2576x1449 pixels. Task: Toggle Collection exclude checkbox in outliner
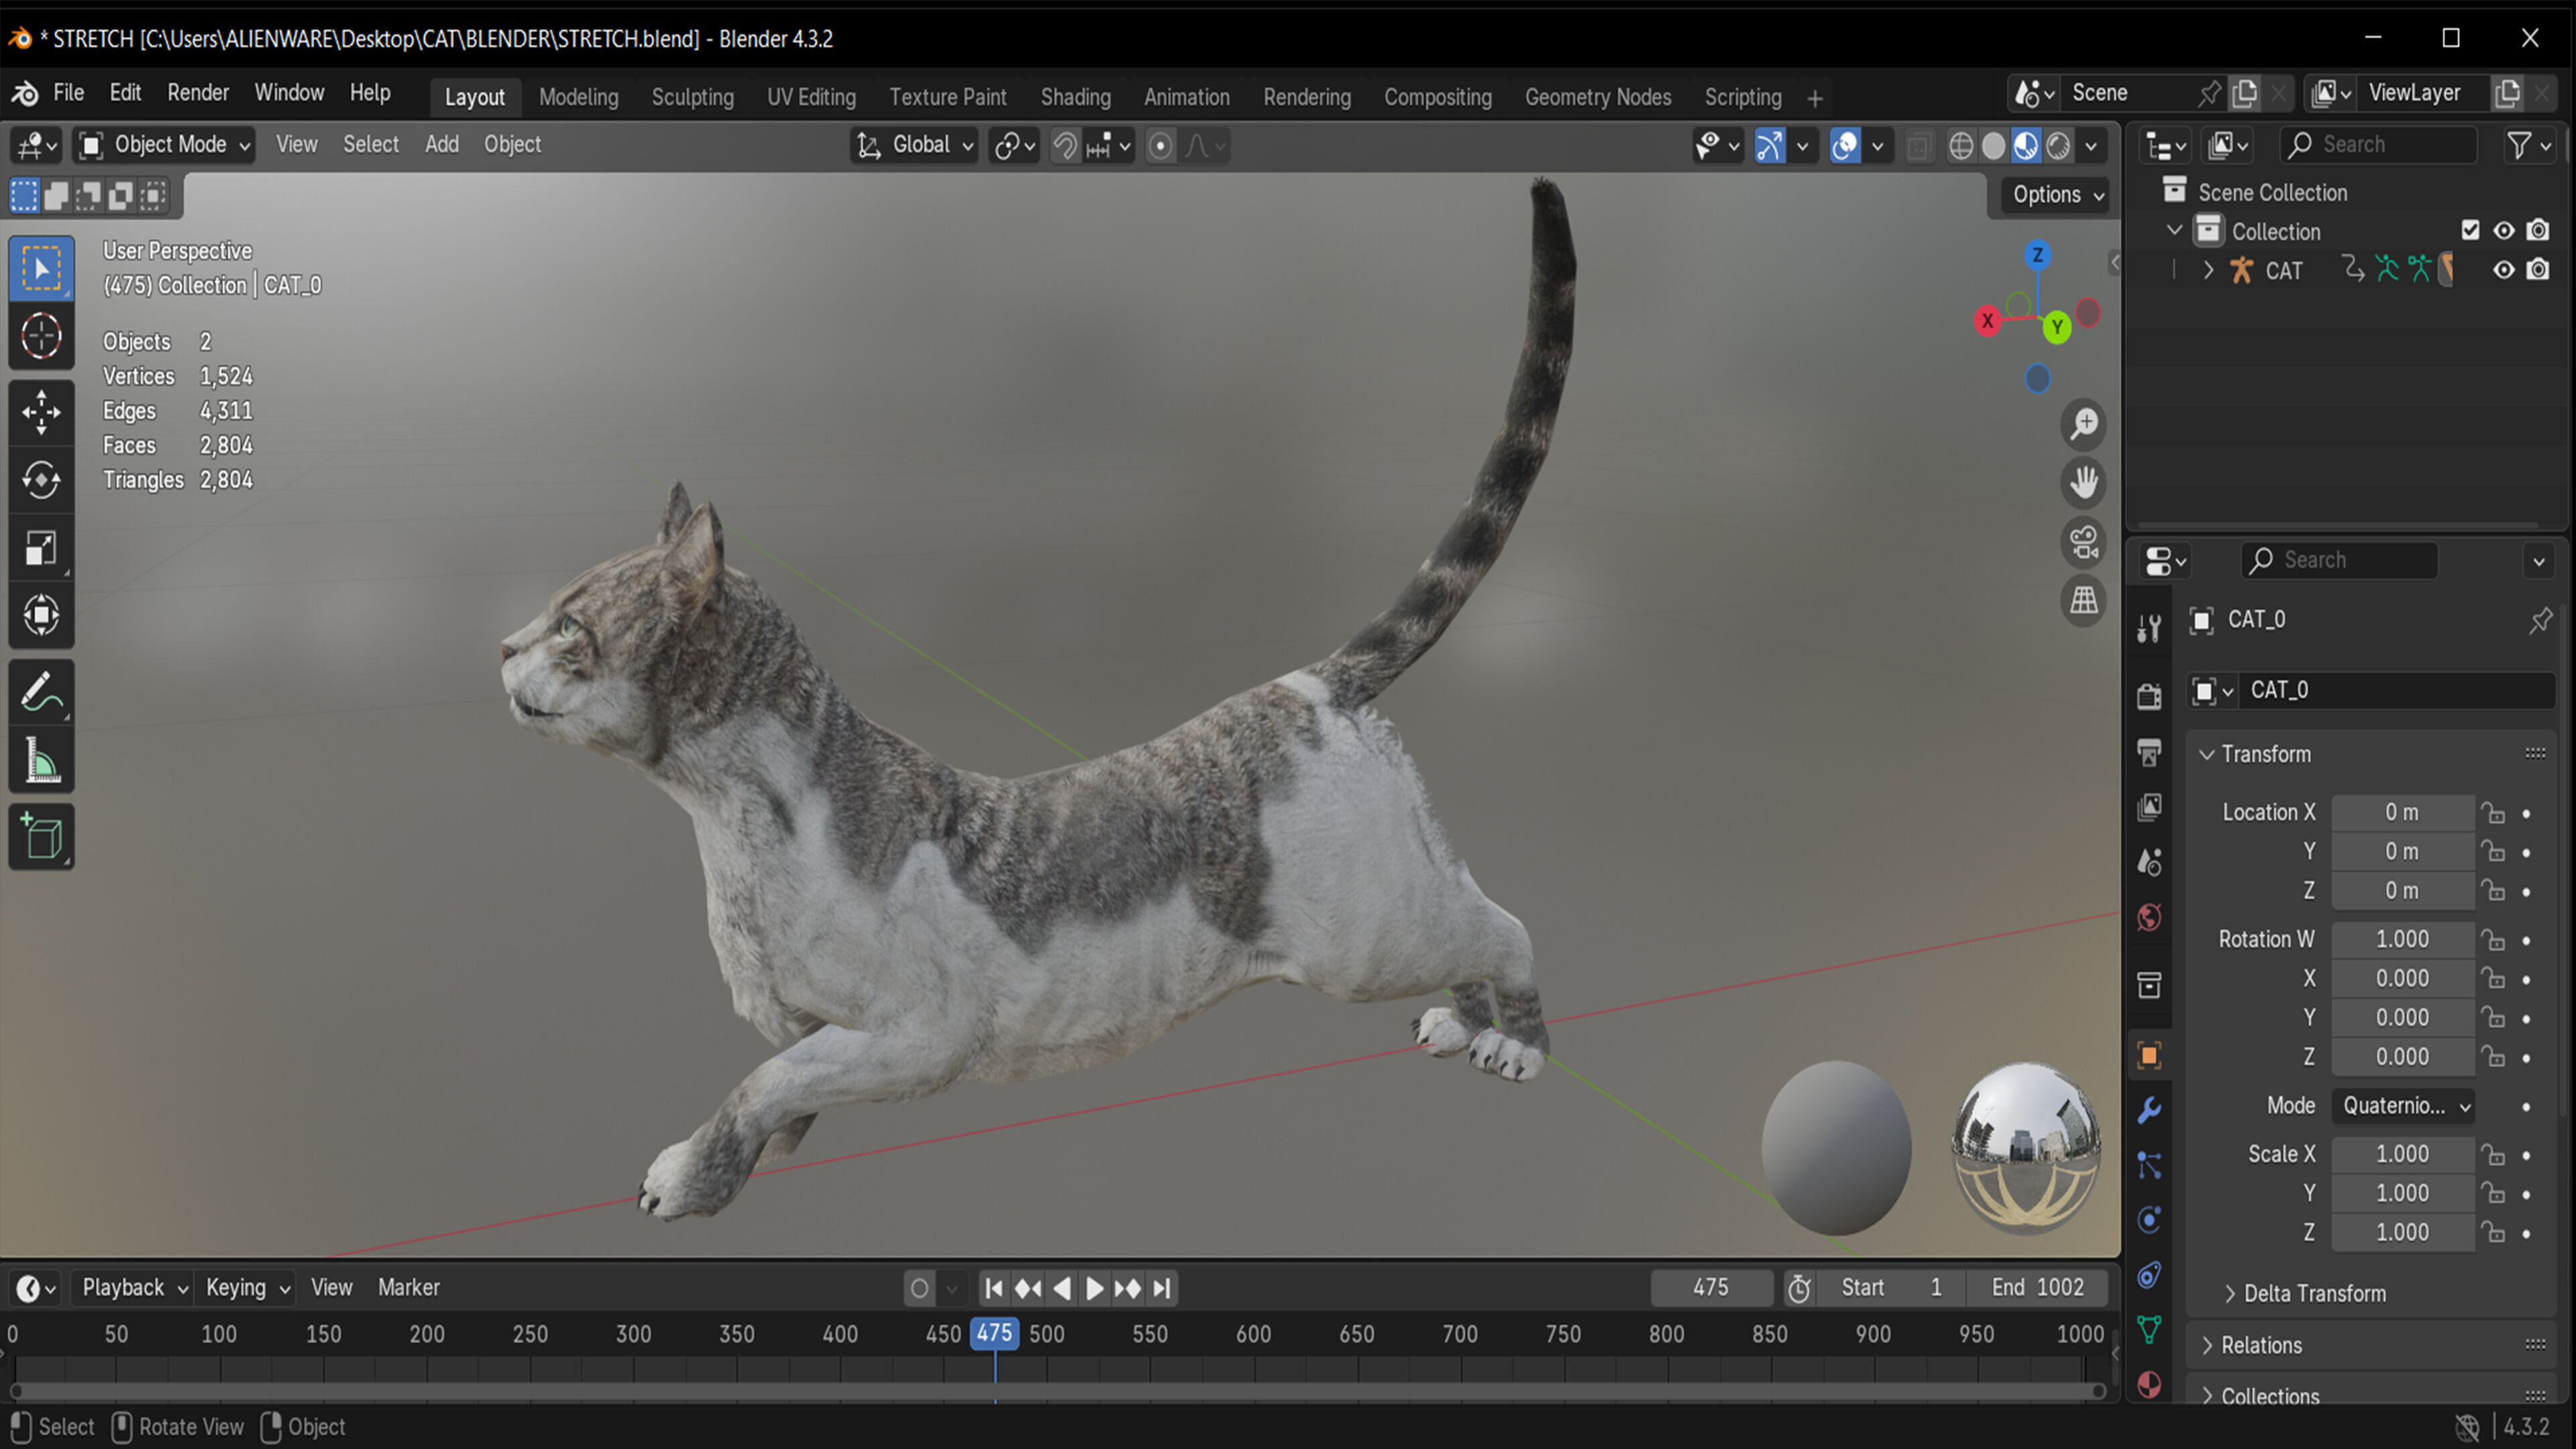point(2470,231)
